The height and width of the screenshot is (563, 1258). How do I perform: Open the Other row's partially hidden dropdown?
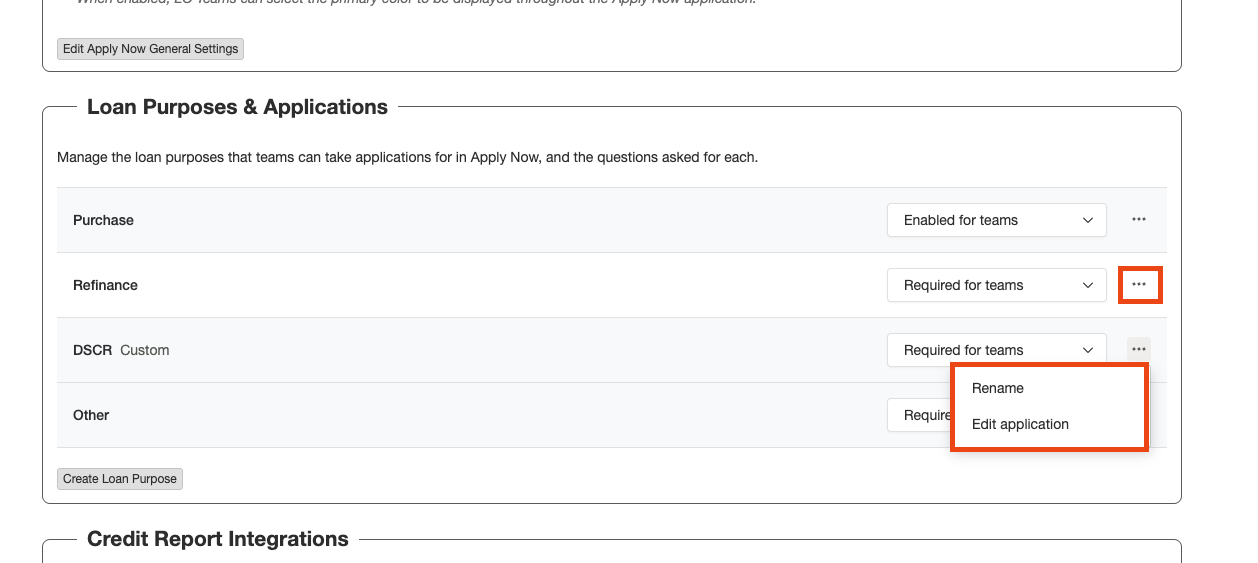(918, 415)
